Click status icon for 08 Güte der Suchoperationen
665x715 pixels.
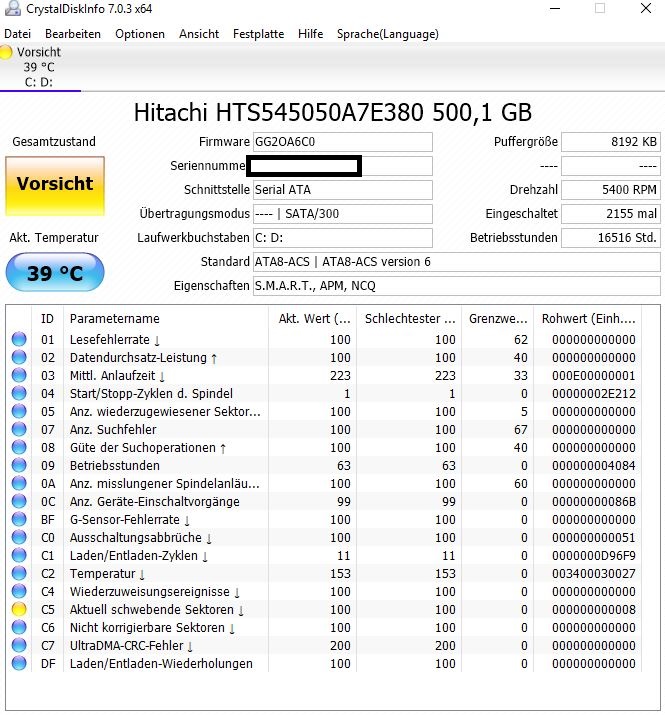point(19,447)
